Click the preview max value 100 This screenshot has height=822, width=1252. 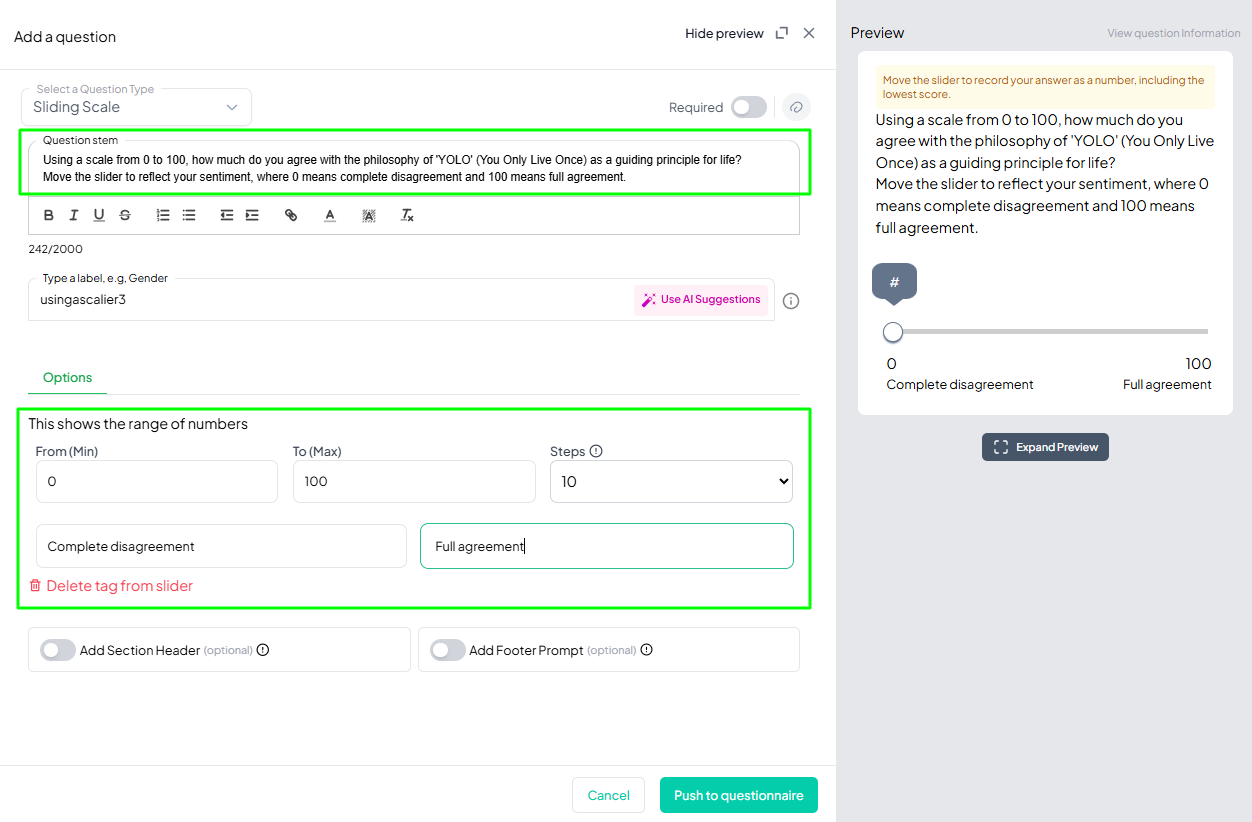1198,364
